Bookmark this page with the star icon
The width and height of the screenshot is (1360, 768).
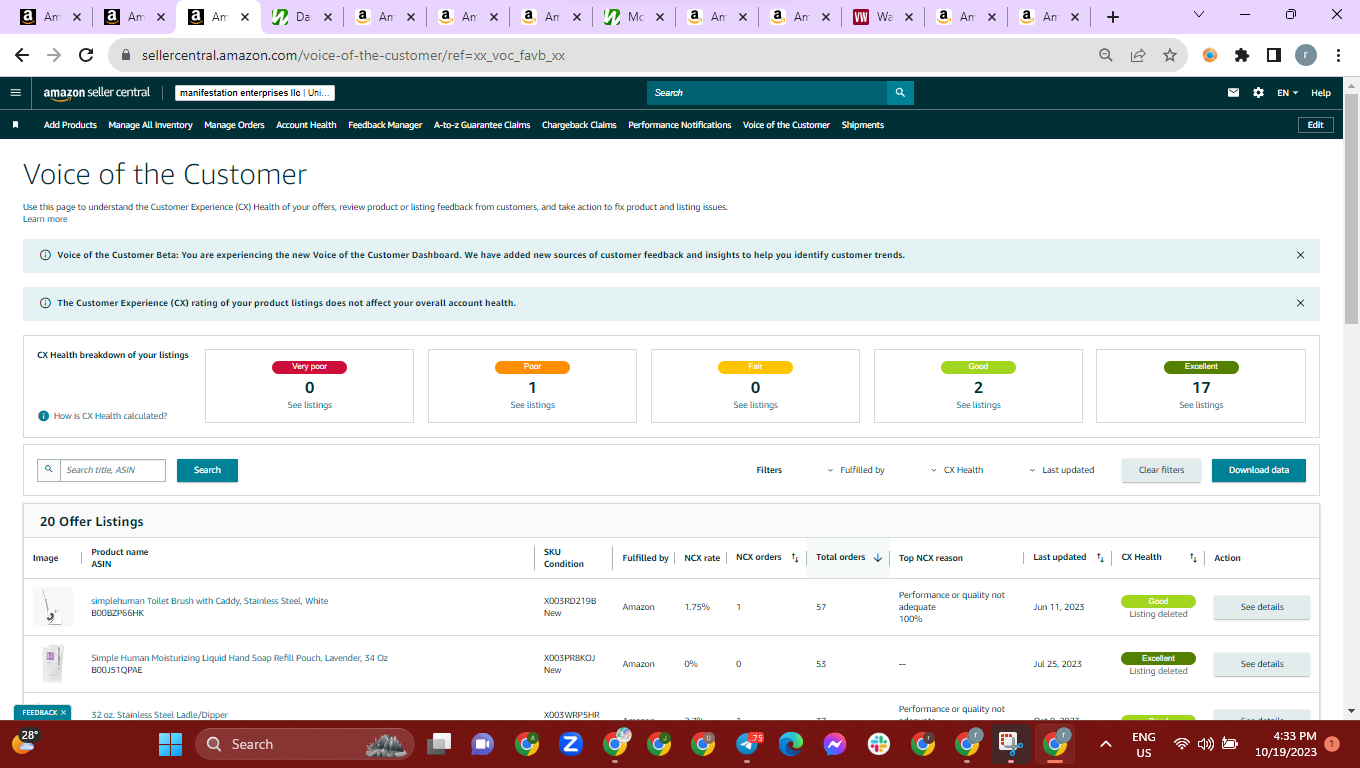click(x=1170, y=55)
